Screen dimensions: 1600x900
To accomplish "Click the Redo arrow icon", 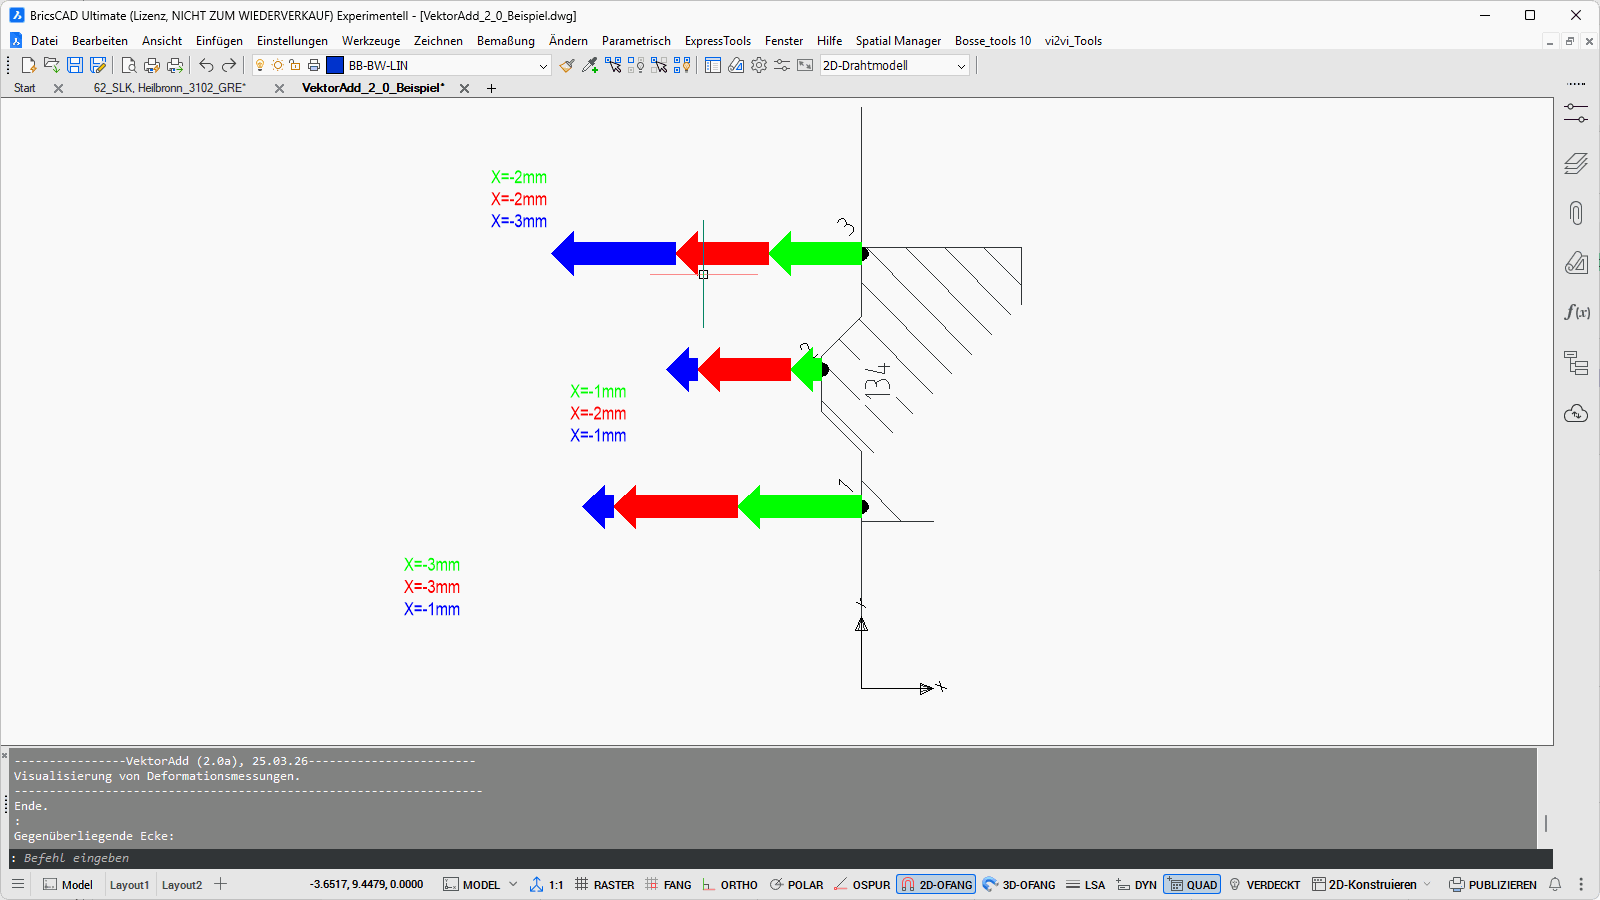I will pyautogui.click(x=229, y=65).
